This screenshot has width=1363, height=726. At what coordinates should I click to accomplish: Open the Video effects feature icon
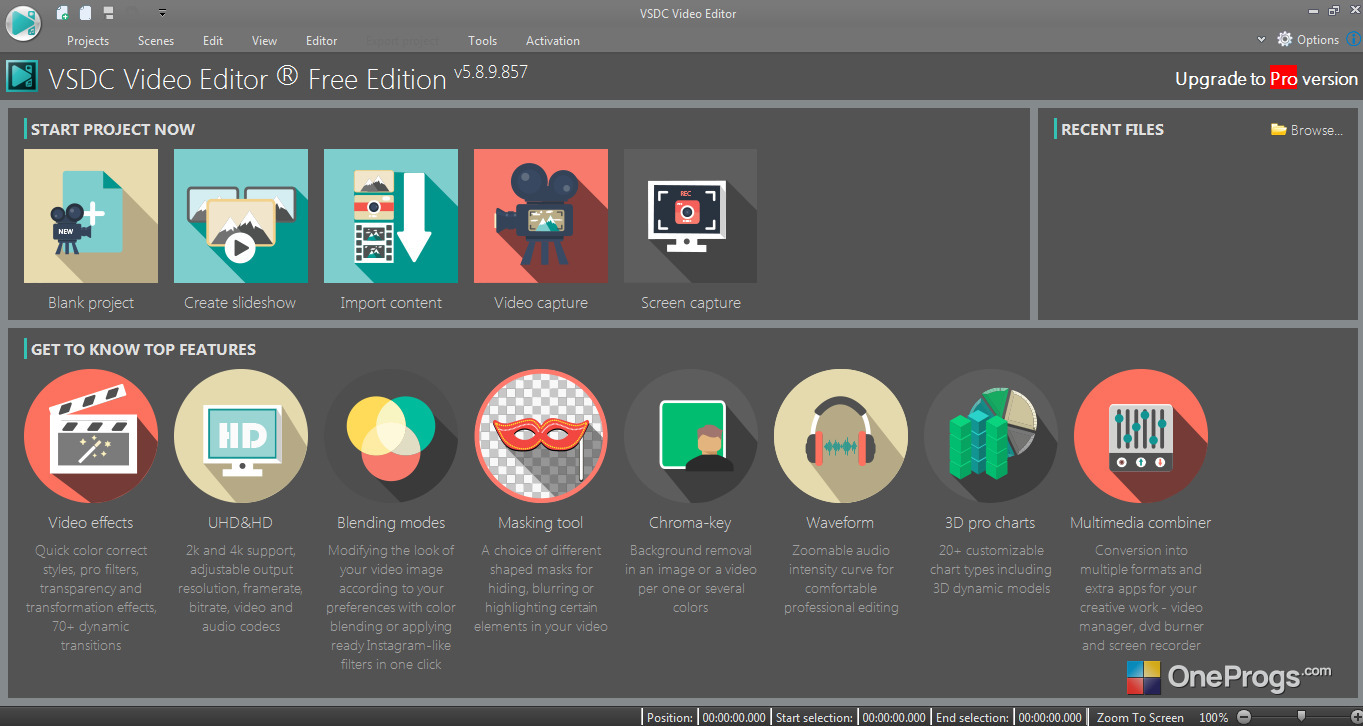click(x=91, y=436)
